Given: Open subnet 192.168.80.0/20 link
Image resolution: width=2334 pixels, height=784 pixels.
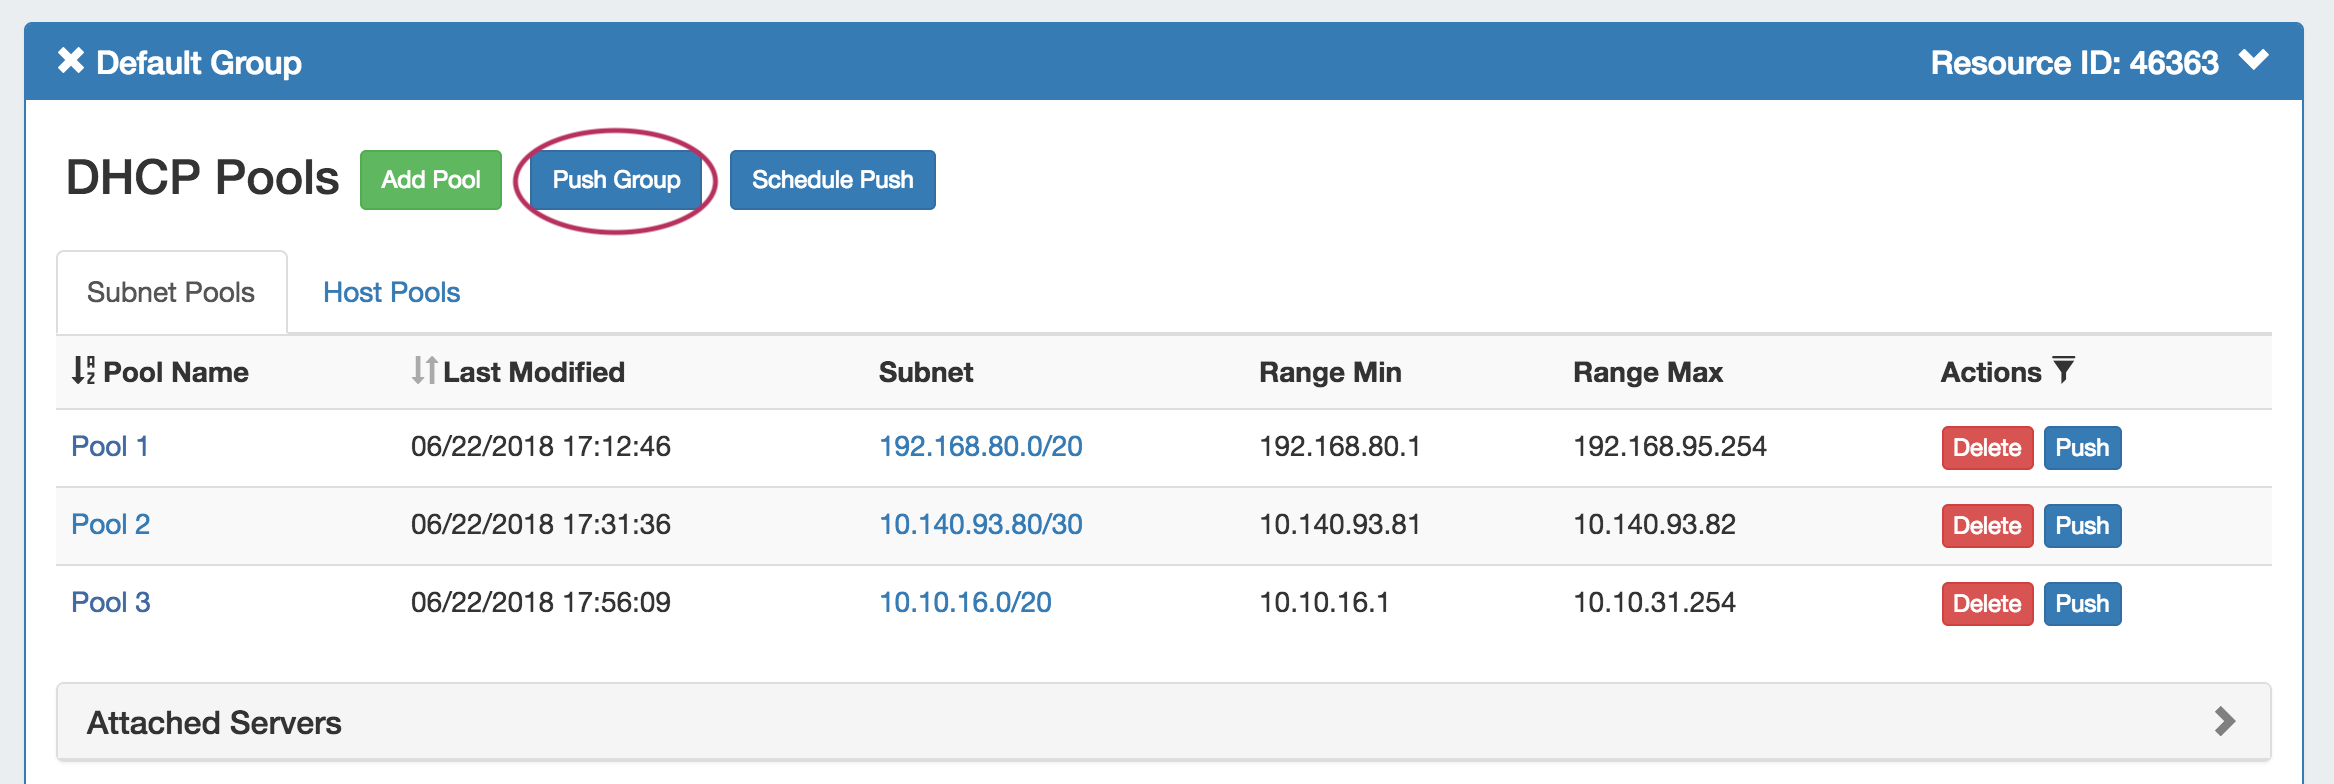Looking at the screenshot, I should (980, 446).
